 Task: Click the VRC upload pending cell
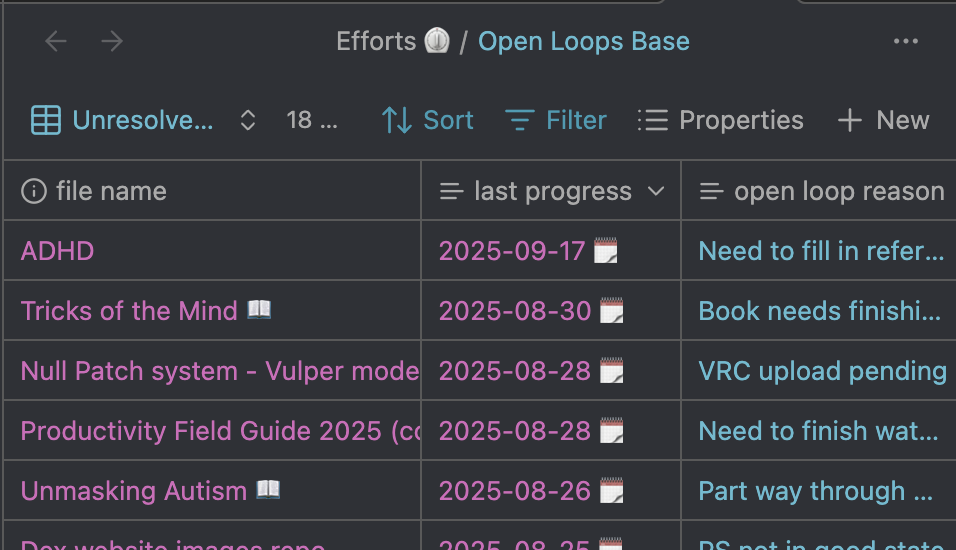[822, 371]
